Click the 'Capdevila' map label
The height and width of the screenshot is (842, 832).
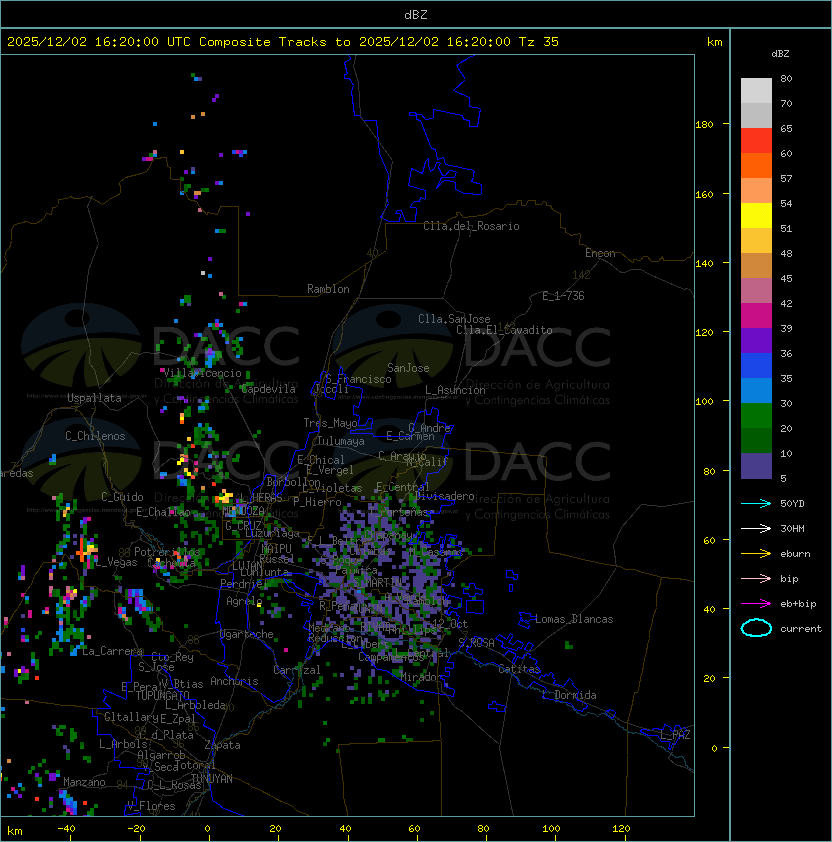click(x=268, y=389)
